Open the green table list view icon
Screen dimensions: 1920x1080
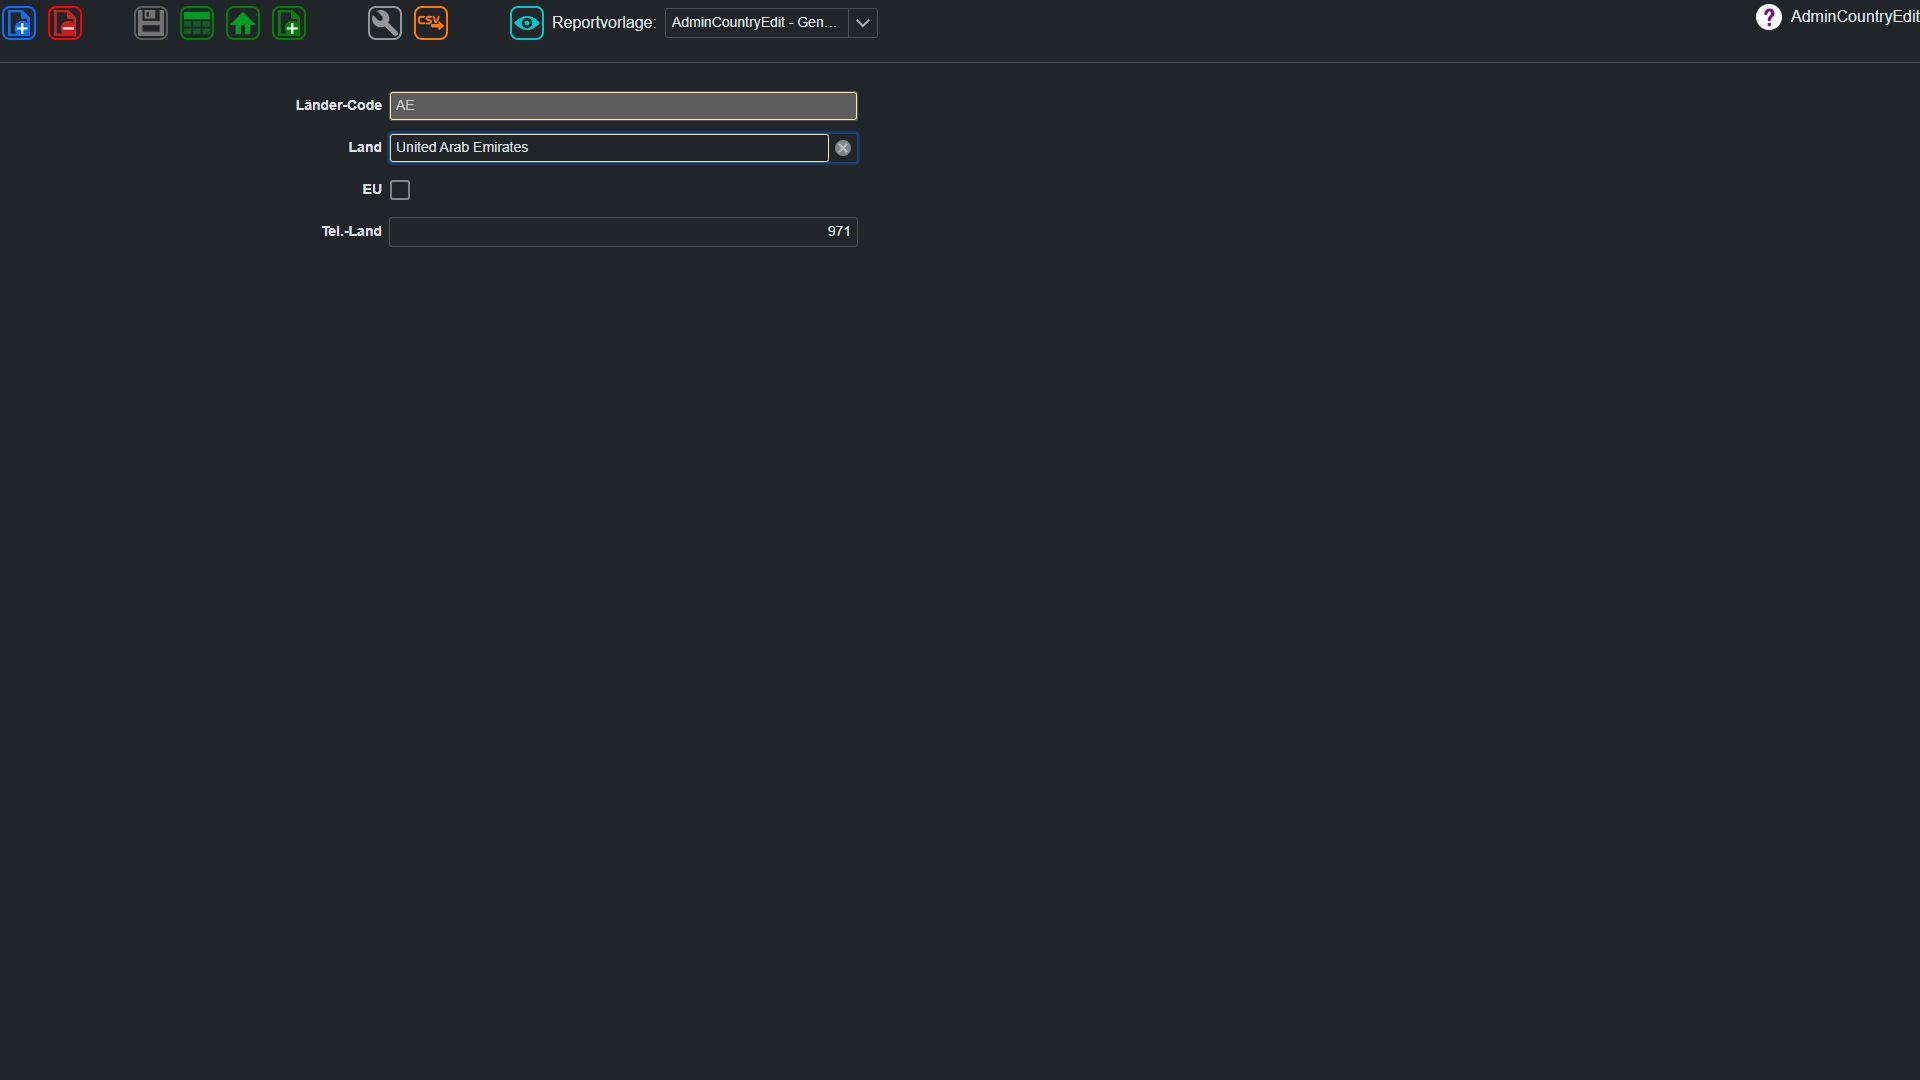pos(197,23)
